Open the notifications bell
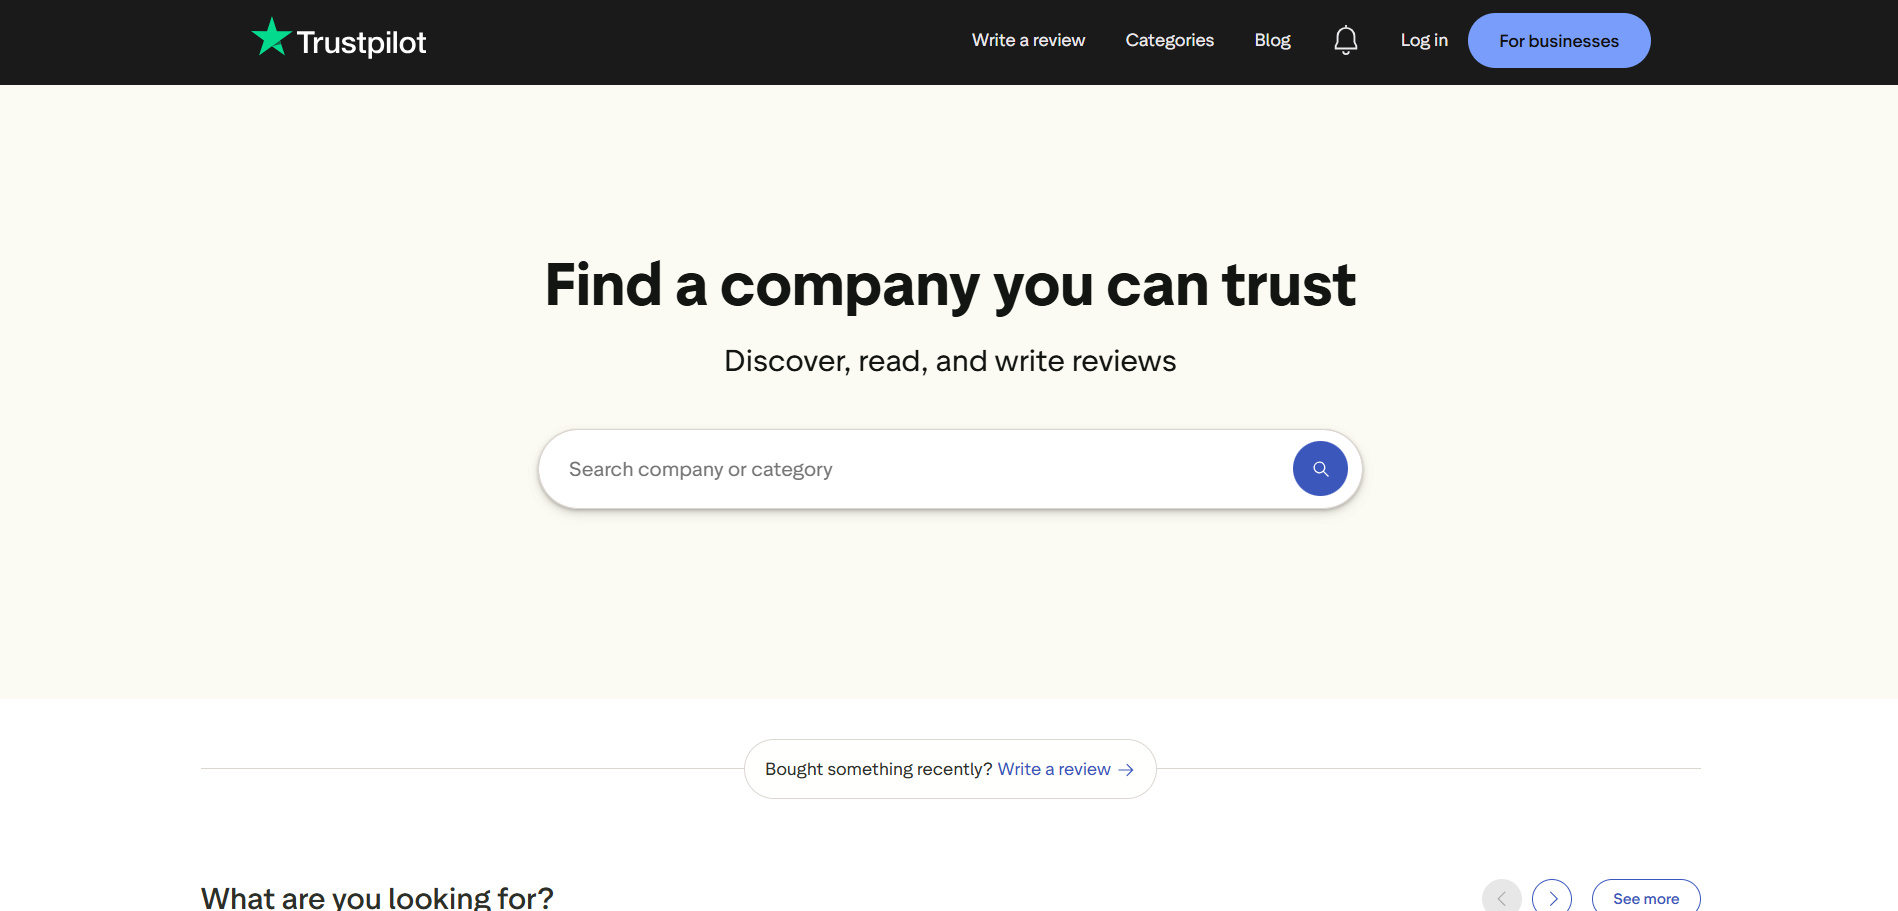The width and height of the screenshot is (1898, 911). 1345,40
